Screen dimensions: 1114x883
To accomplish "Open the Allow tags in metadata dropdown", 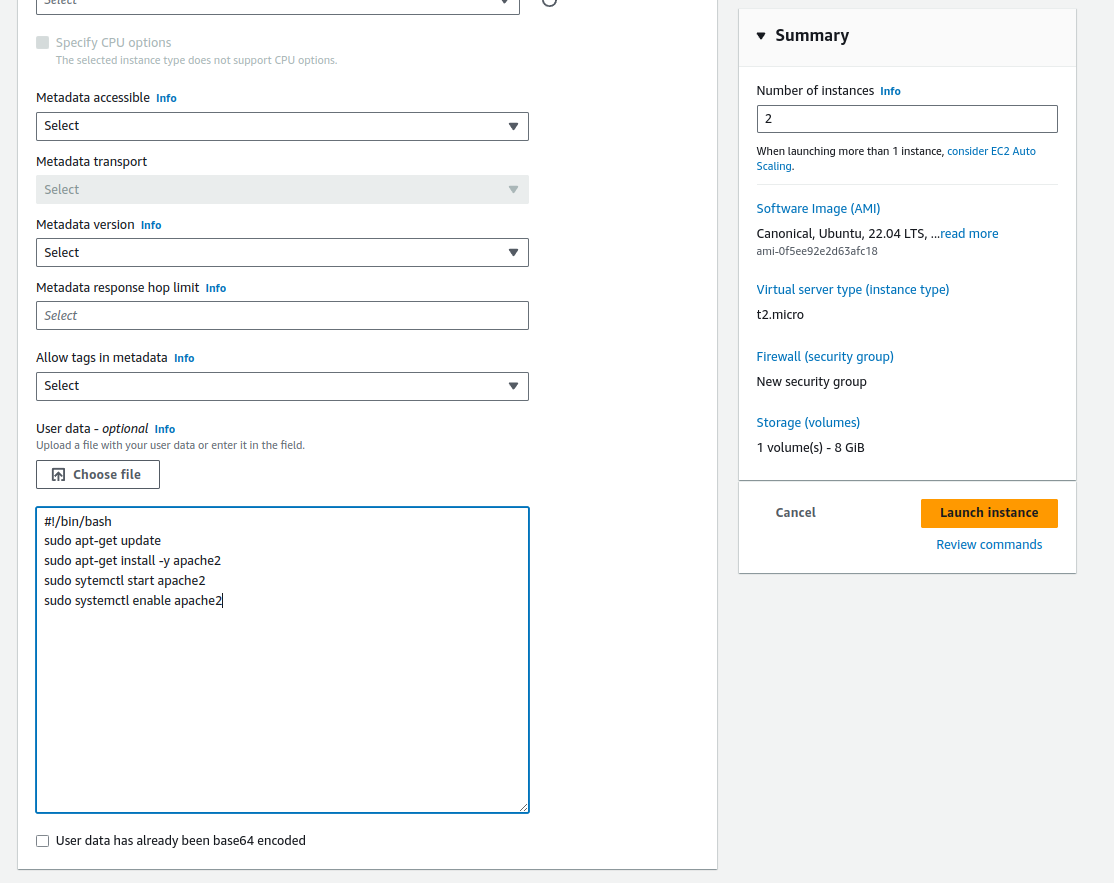I will [x=282, y=386].
